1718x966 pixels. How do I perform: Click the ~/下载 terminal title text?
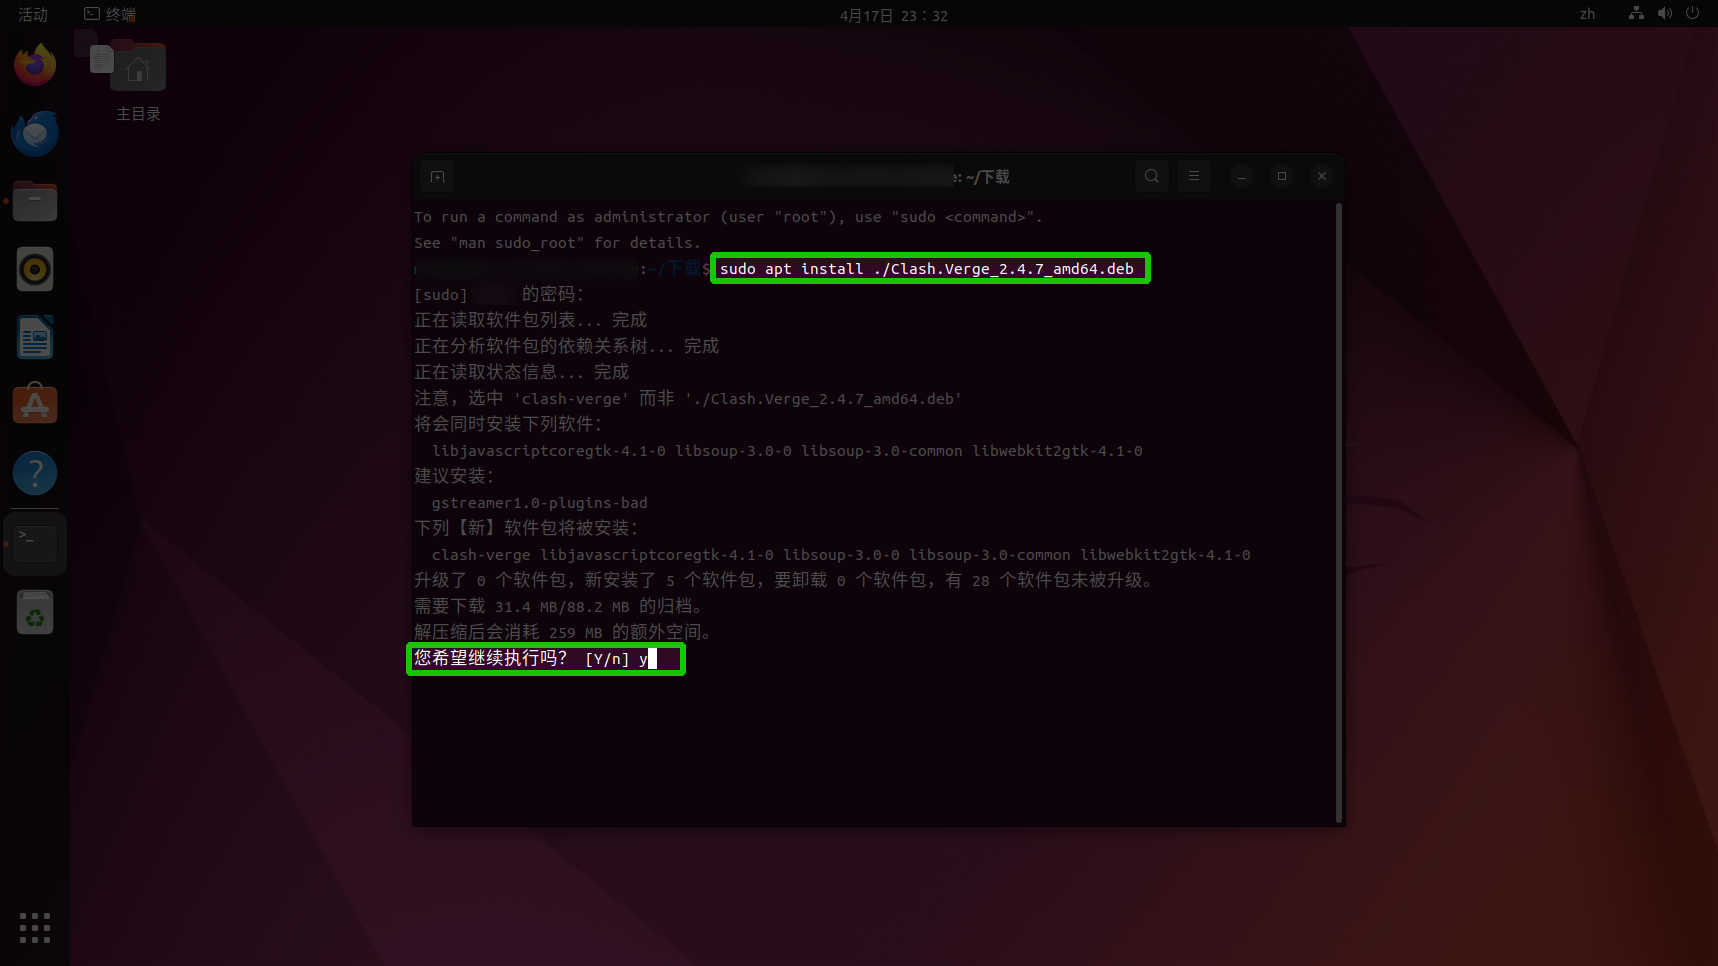tap(988, 177)
